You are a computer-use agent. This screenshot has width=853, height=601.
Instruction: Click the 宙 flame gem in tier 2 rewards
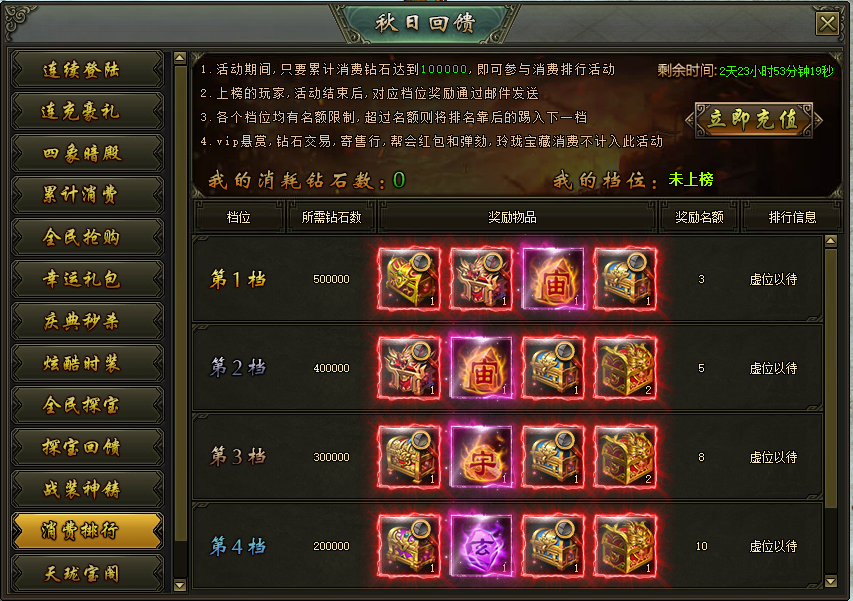481,368
